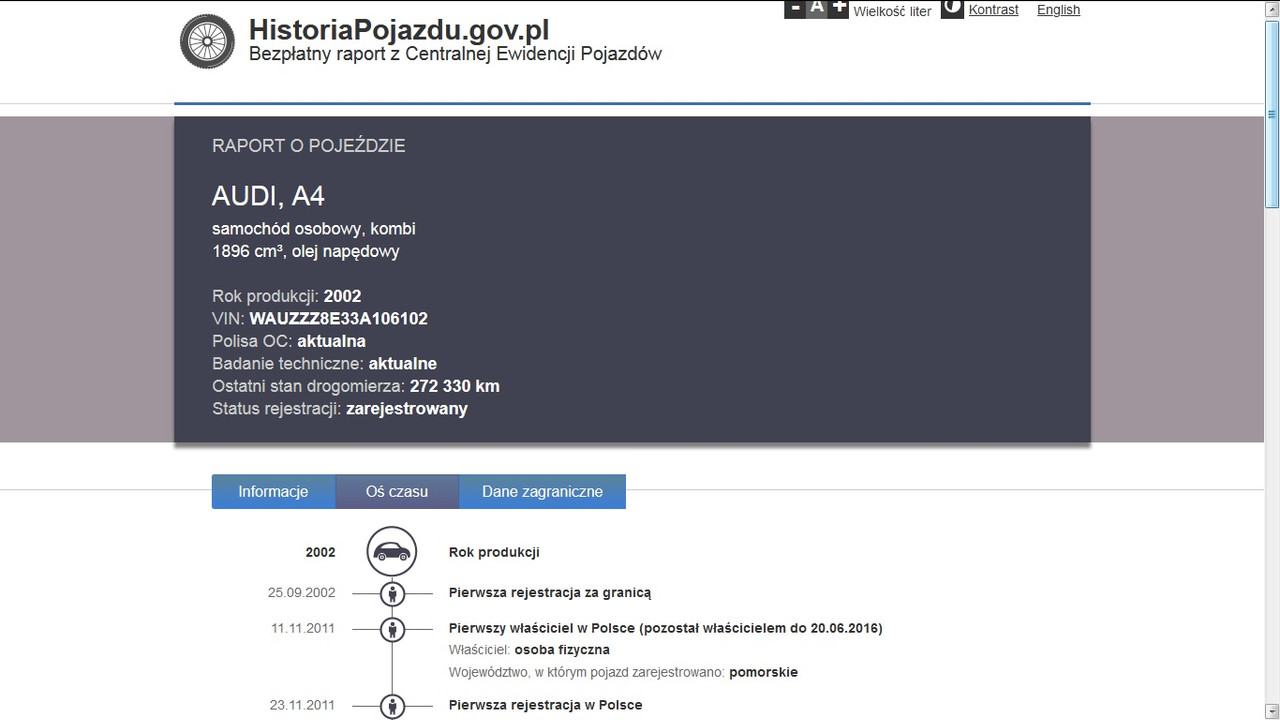The image size is (1280, 720).
Task: Click the AUDI, A4 heading
Action: (x=268, y=196)
